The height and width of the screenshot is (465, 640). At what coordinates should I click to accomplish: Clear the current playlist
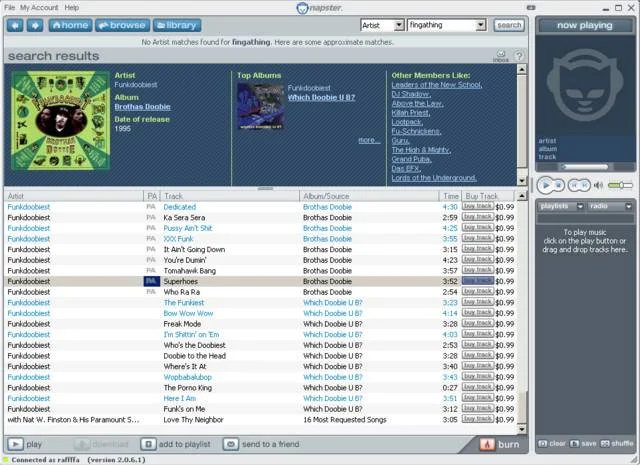(552, 443)
